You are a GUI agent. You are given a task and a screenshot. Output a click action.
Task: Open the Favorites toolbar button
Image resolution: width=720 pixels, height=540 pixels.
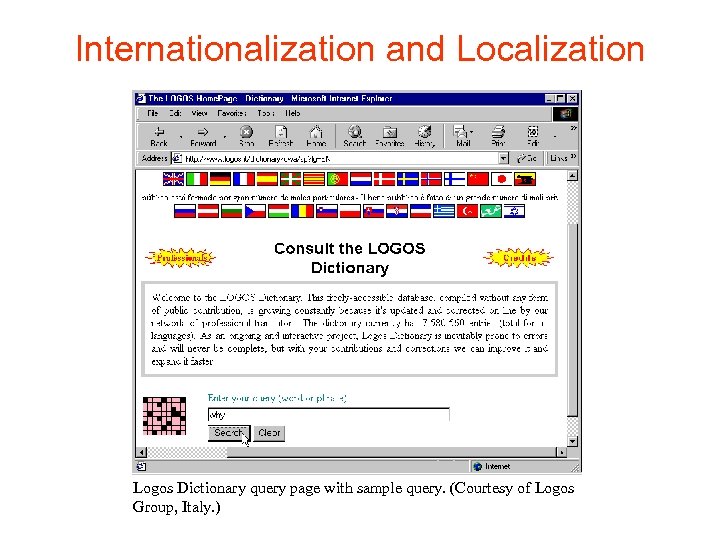click(x=389, y=136)
